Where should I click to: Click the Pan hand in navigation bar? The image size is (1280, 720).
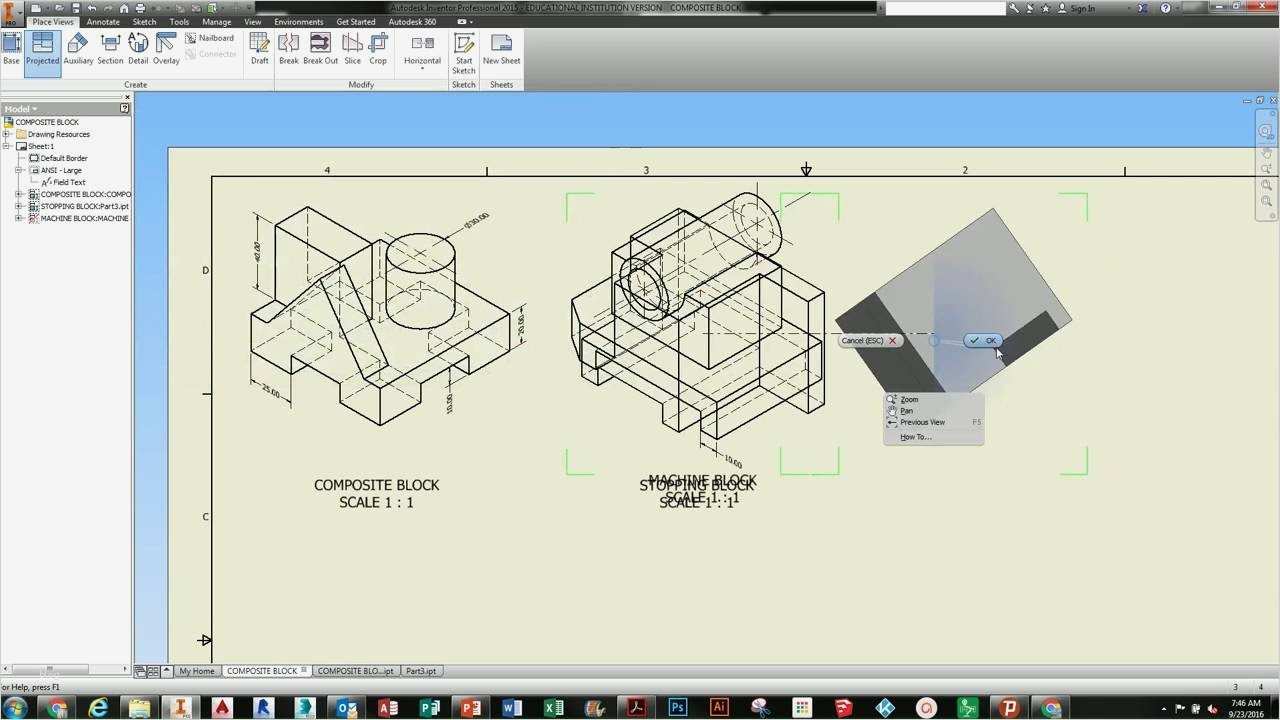pos(1266,152)
